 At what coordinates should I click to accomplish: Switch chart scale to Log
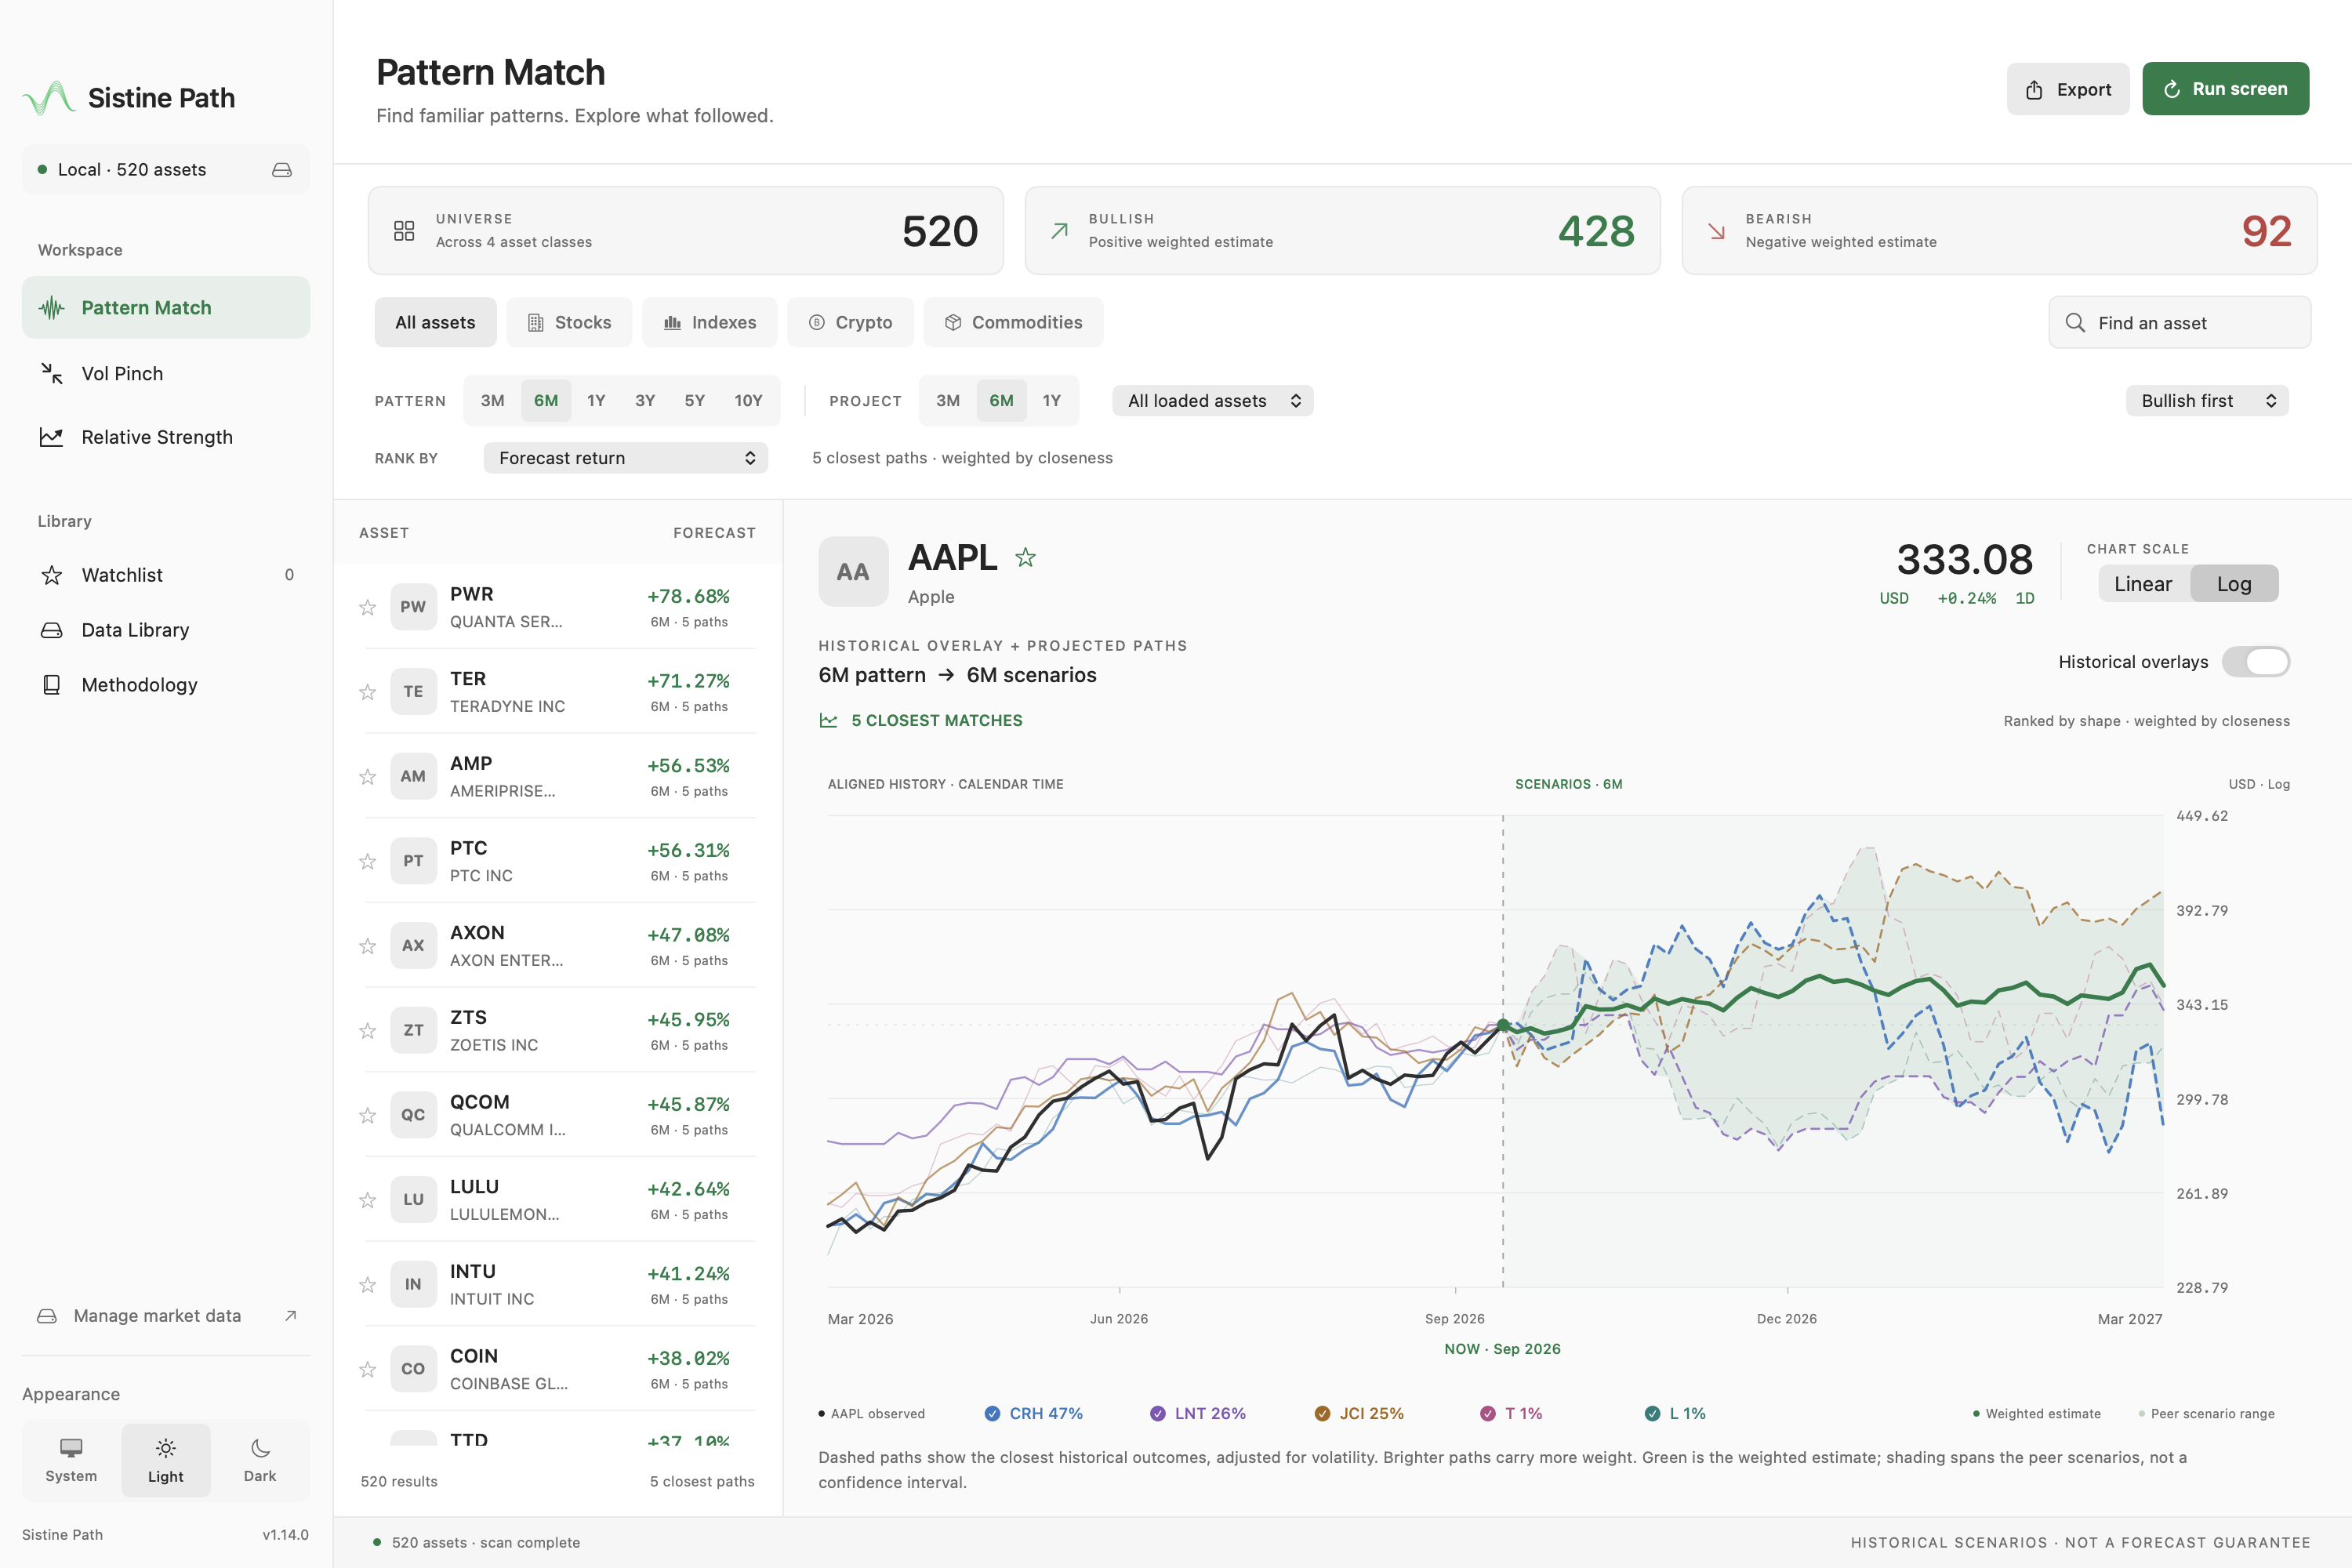click(x=2234, y=584)
